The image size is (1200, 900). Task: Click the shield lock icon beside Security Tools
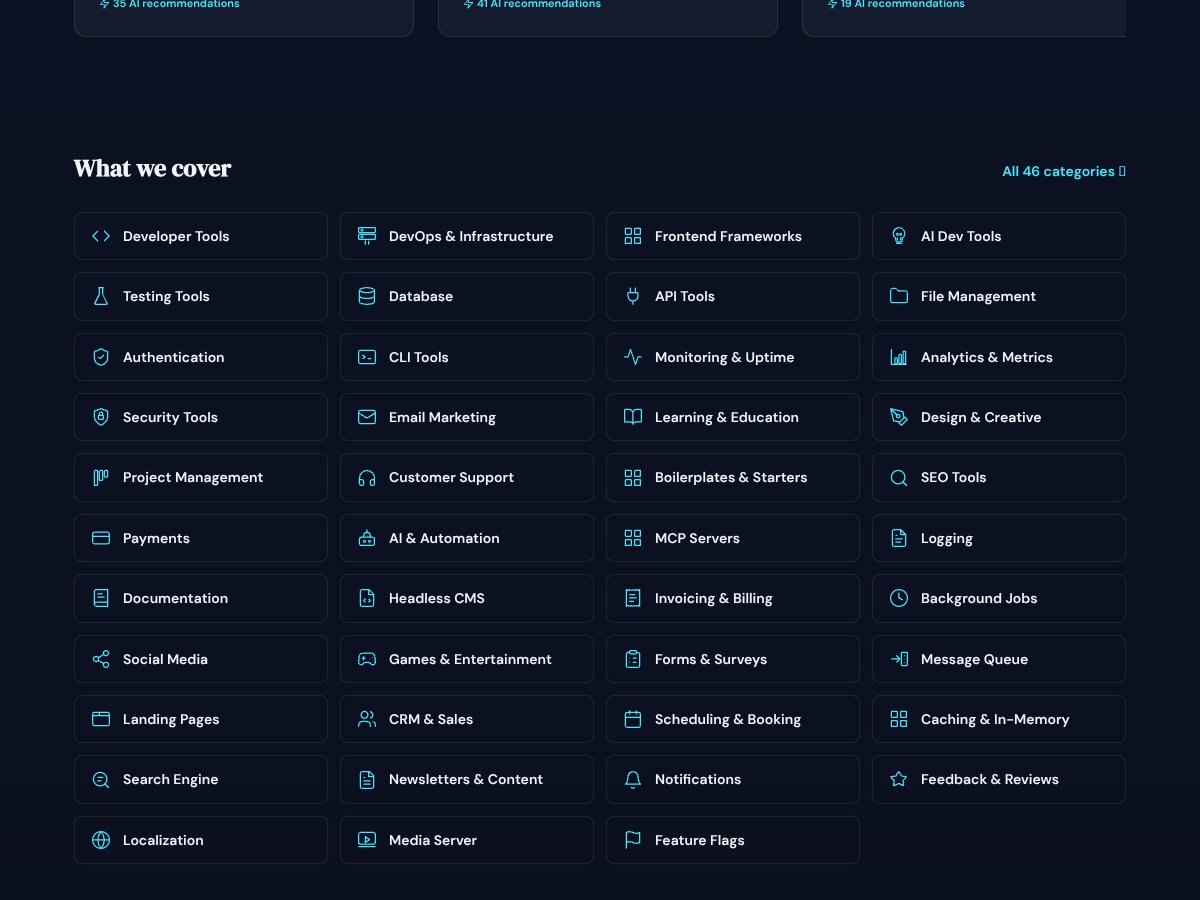click(101, 417)
